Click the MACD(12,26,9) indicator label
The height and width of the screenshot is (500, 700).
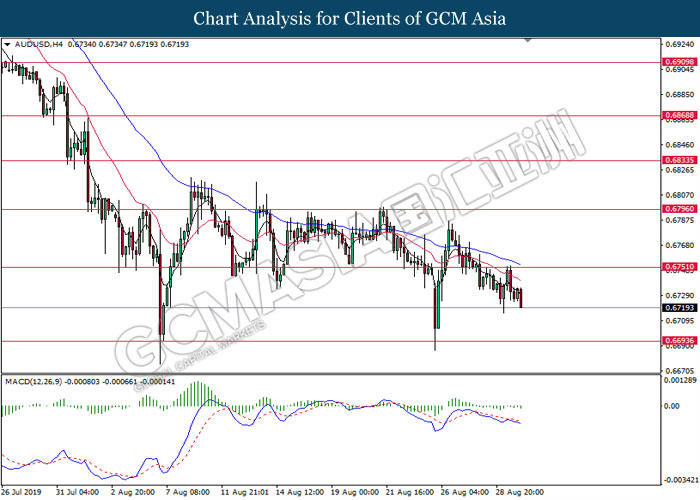(x=36, y=381)
